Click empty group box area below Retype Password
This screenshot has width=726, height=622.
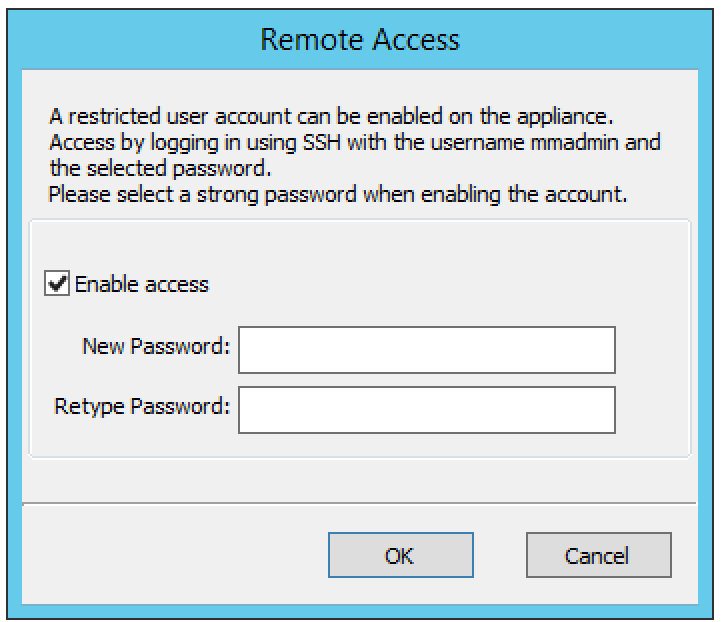pyautogui.click(x=360, y=445)
